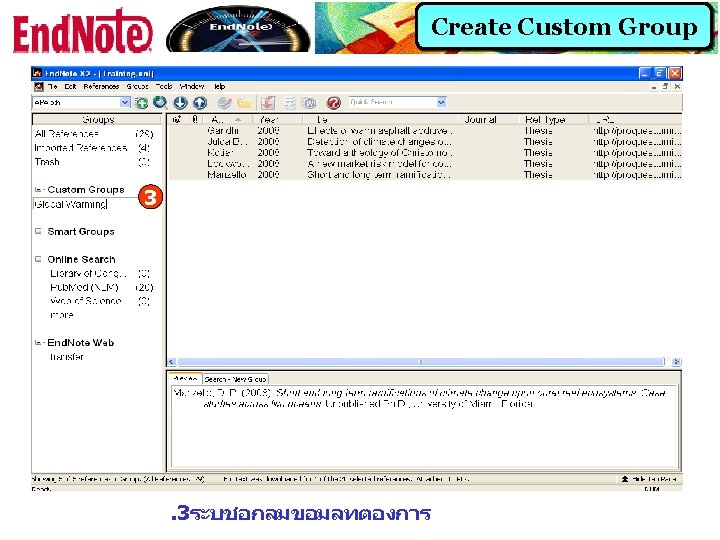
Task: Click transfer under EndNote Web
Action: (x=67, y=357)
